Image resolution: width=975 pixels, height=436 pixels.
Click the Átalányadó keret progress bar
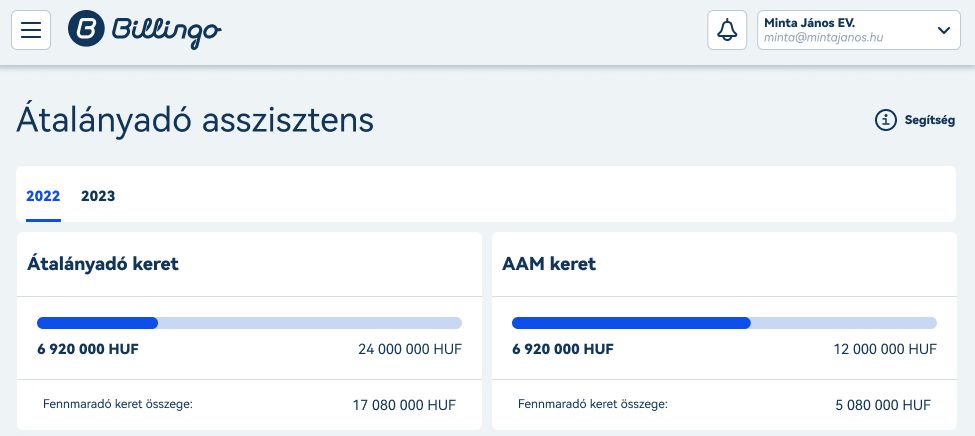[x=249, y=323]
